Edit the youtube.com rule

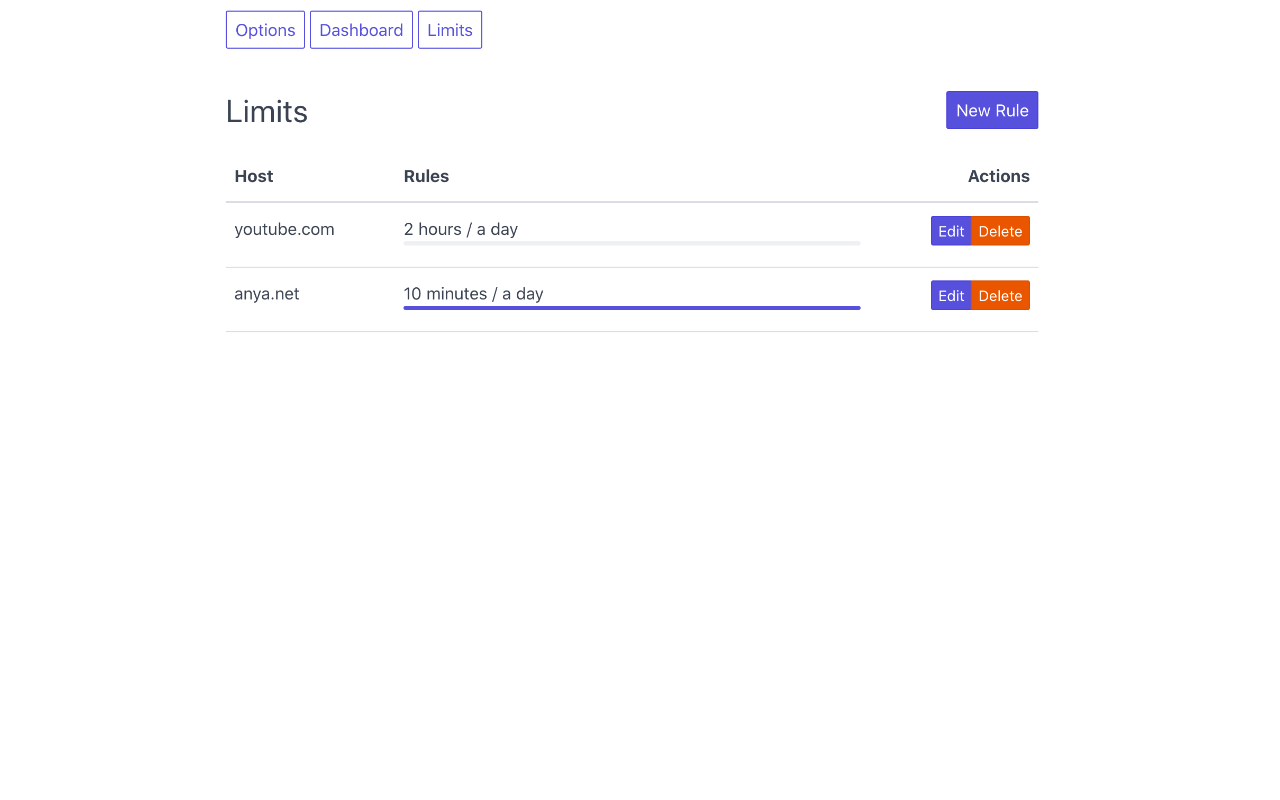951,231
